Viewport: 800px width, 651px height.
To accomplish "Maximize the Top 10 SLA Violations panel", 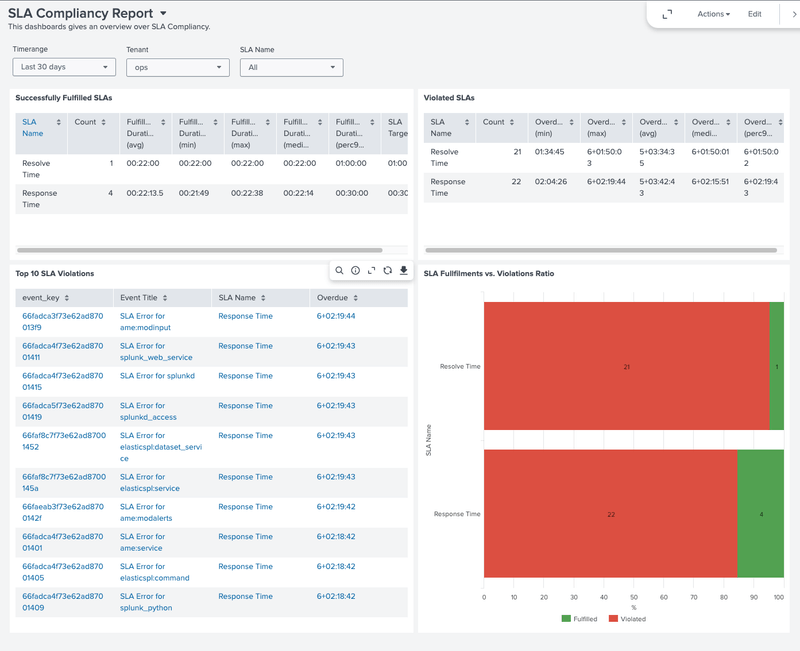I will point(372,270).
